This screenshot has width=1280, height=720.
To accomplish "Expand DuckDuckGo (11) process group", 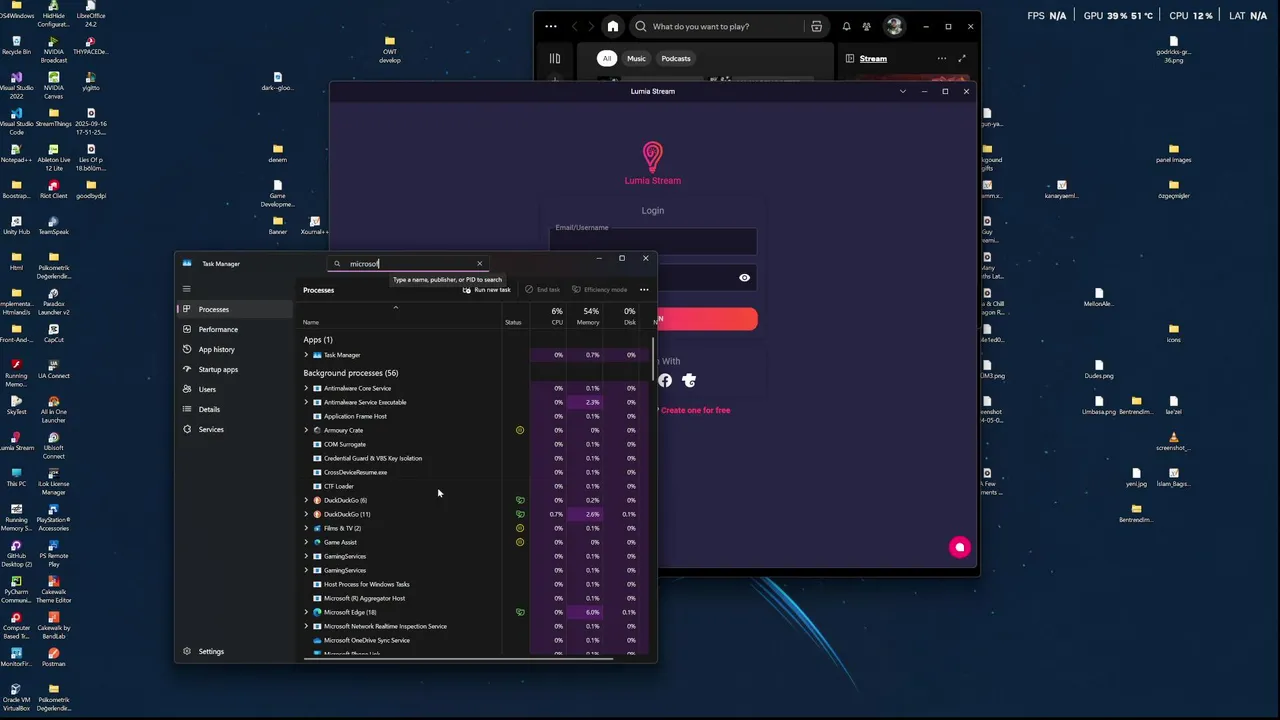I will tap(306, 514).
